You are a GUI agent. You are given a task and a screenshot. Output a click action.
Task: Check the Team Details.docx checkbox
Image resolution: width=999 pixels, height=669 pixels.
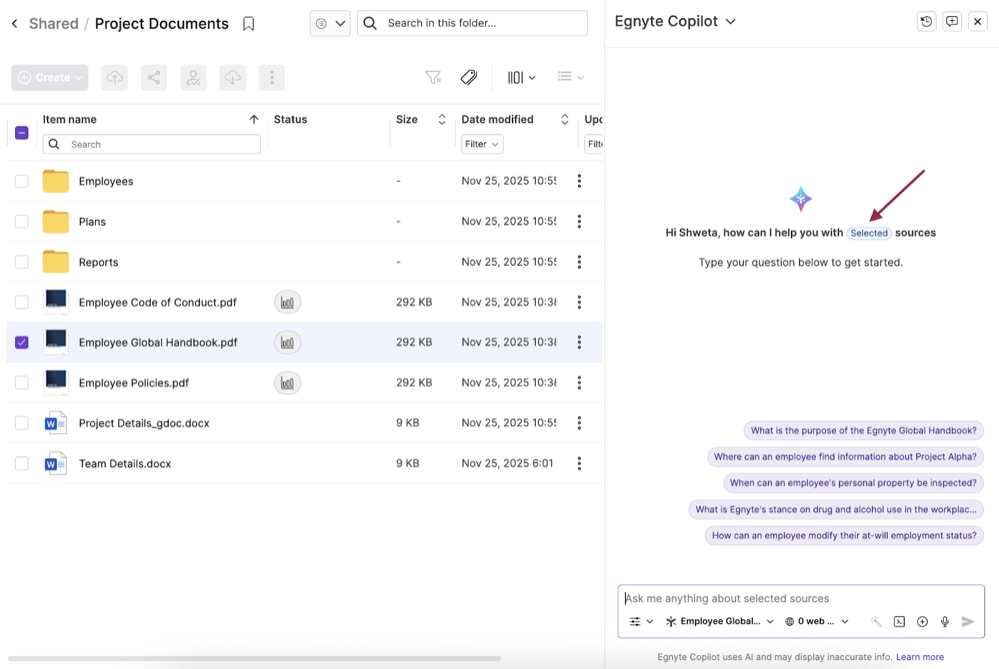coord(22,463)
